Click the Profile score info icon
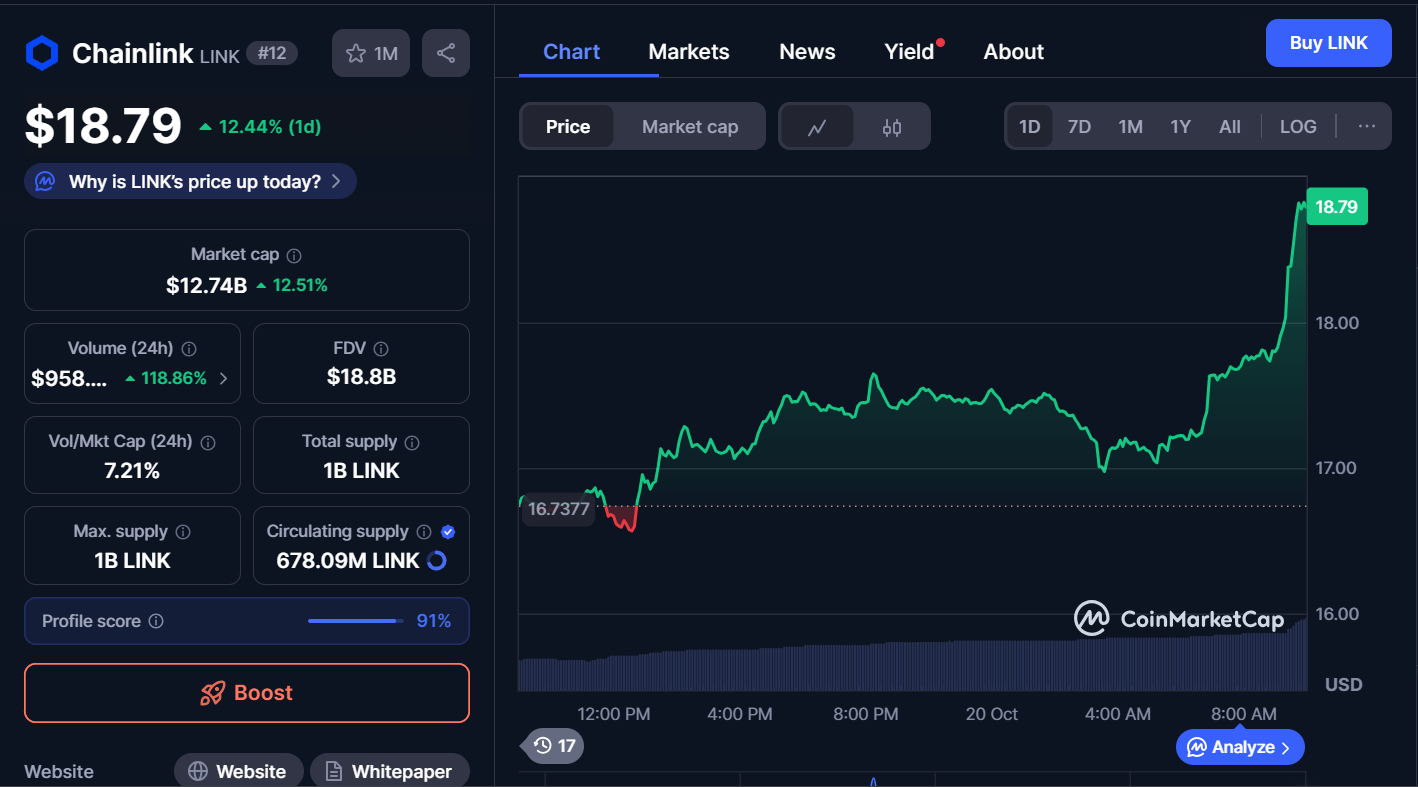1418x787 pixels. 156,621
